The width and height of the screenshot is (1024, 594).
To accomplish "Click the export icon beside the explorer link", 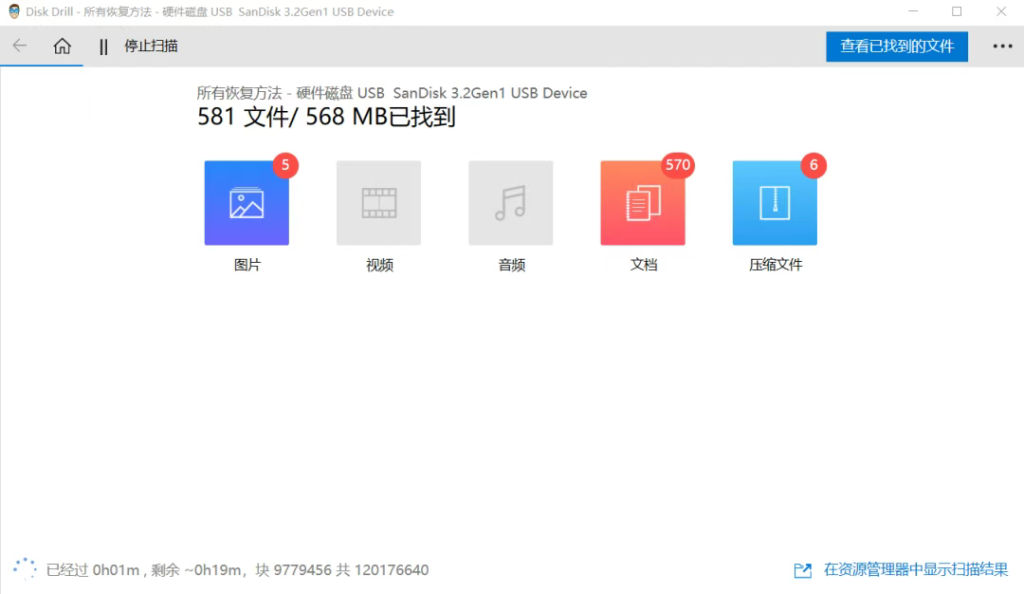I will [x=802, y=570].
